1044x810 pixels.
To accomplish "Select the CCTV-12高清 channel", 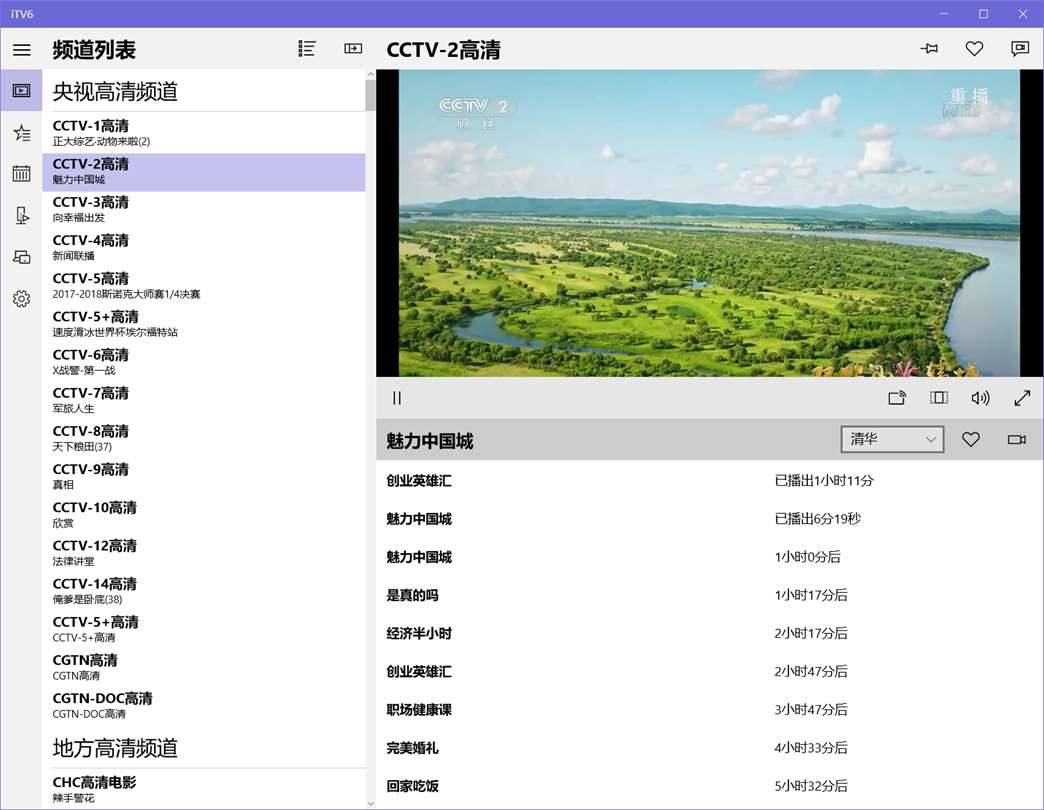I will [204, 553].
